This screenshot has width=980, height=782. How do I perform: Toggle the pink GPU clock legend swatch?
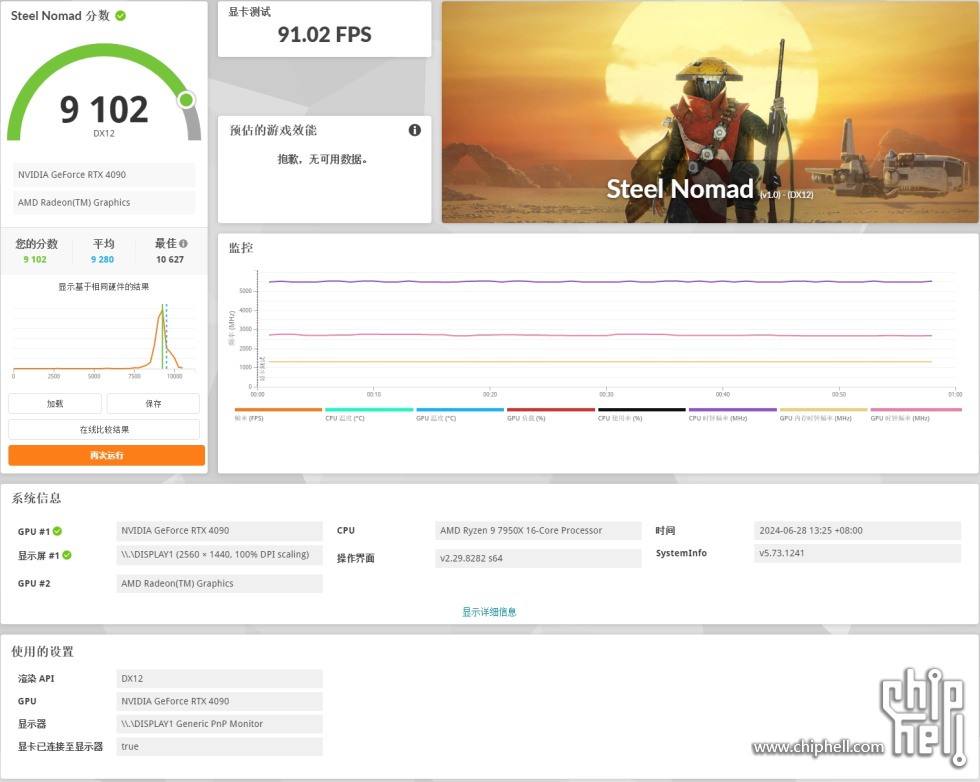pos(916,409)
